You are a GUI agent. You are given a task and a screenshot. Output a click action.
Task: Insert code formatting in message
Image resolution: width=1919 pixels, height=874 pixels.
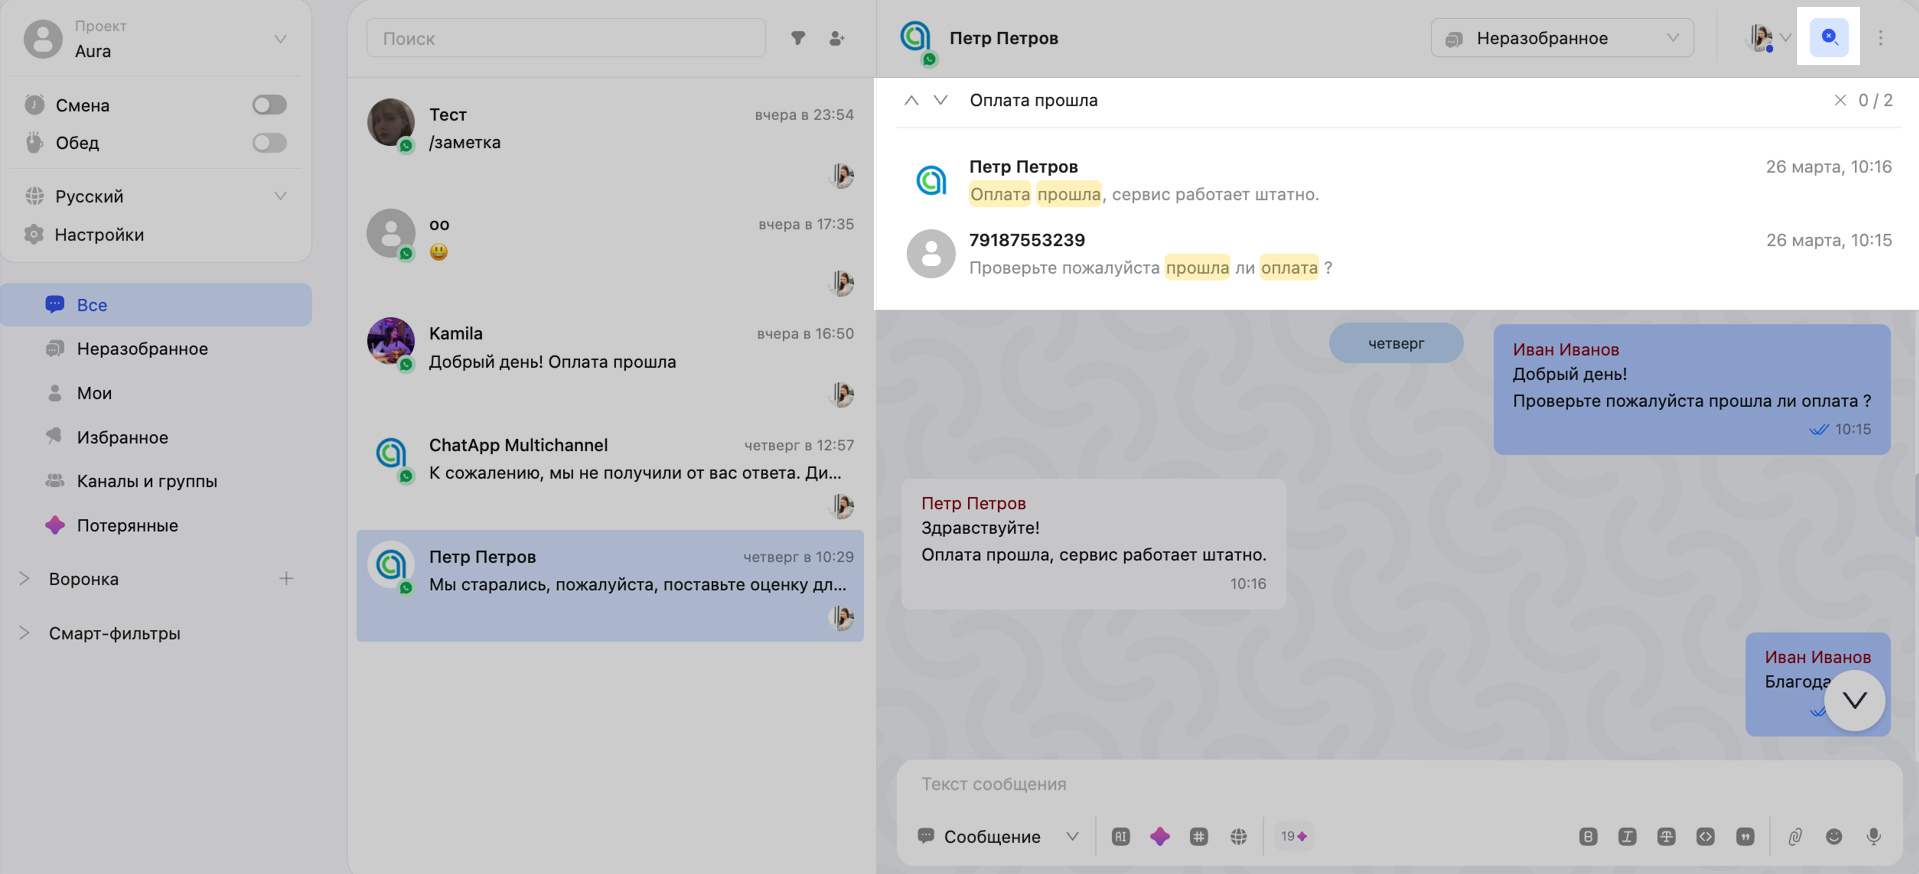1705,837
